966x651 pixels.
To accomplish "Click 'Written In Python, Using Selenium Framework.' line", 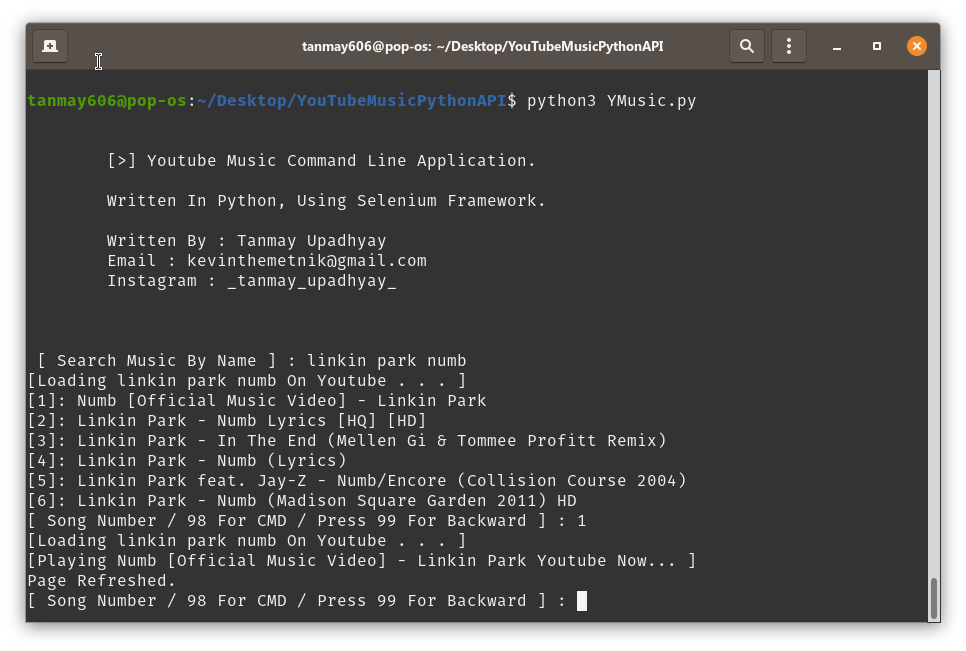I will (x=326, y=201).
